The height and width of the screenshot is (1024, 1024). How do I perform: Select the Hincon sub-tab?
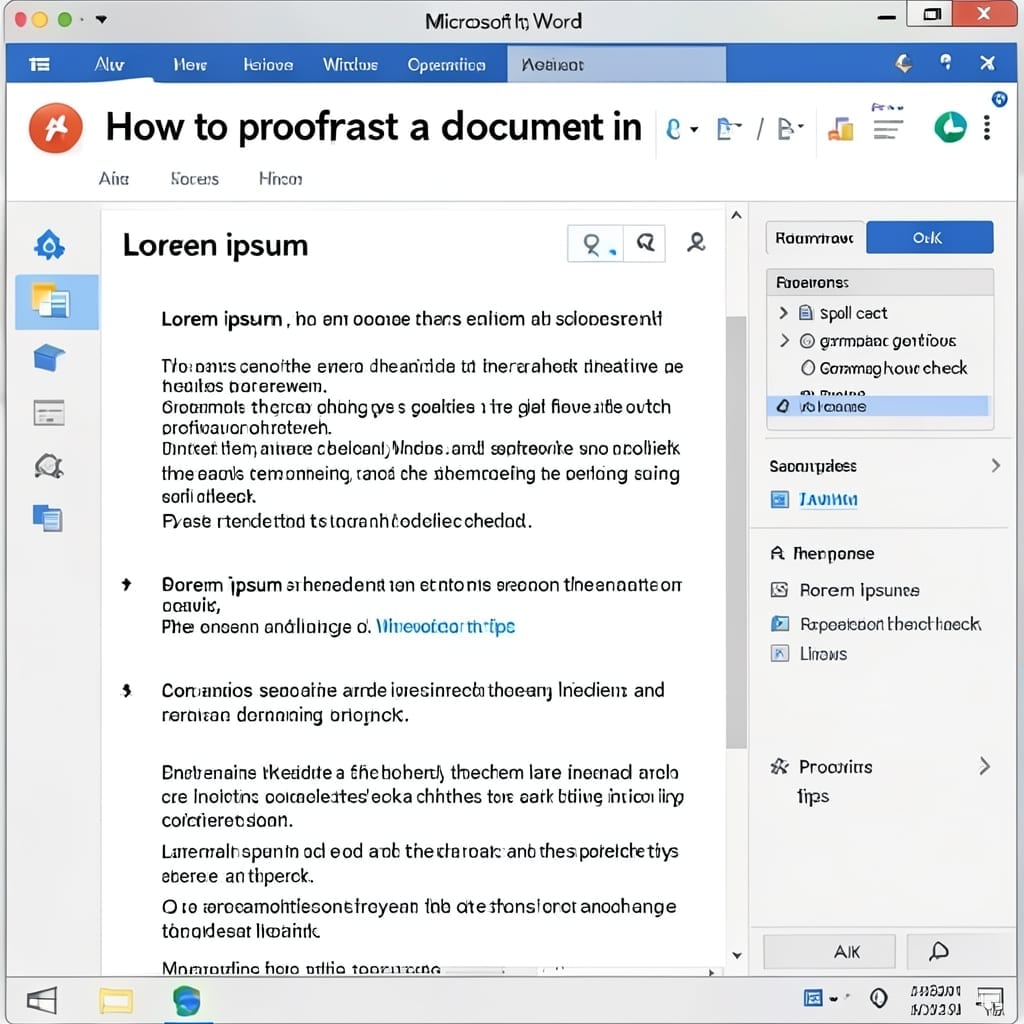click(280, 178)
